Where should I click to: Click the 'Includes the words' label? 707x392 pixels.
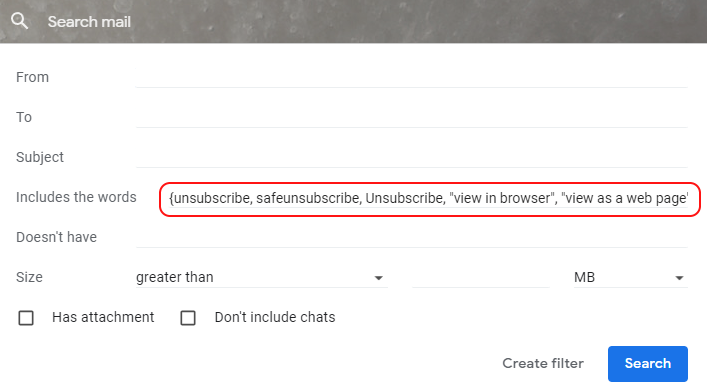[76, 197]
